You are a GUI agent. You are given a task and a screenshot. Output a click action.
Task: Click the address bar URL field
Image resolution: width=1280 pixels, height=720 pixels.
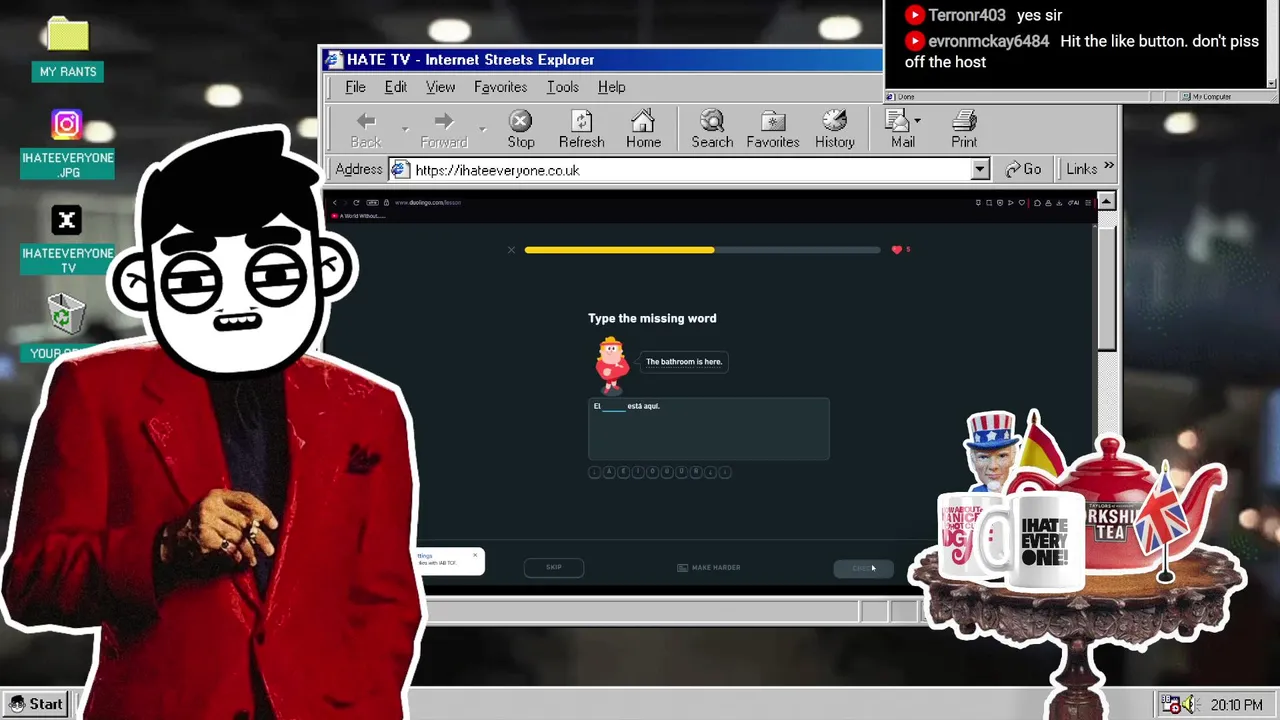690,170
